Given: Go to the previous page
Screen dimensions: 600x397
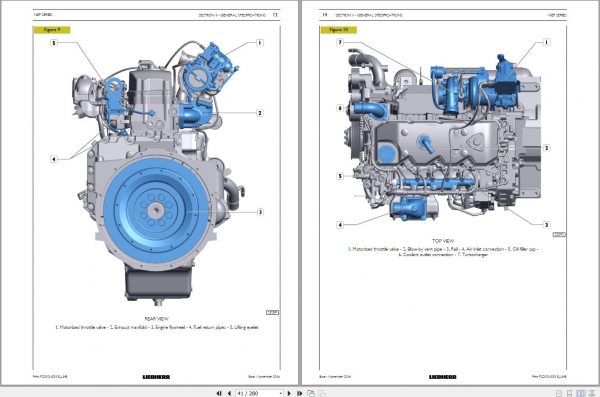Looking at the screenshot, I should click(x=229, y=393).
